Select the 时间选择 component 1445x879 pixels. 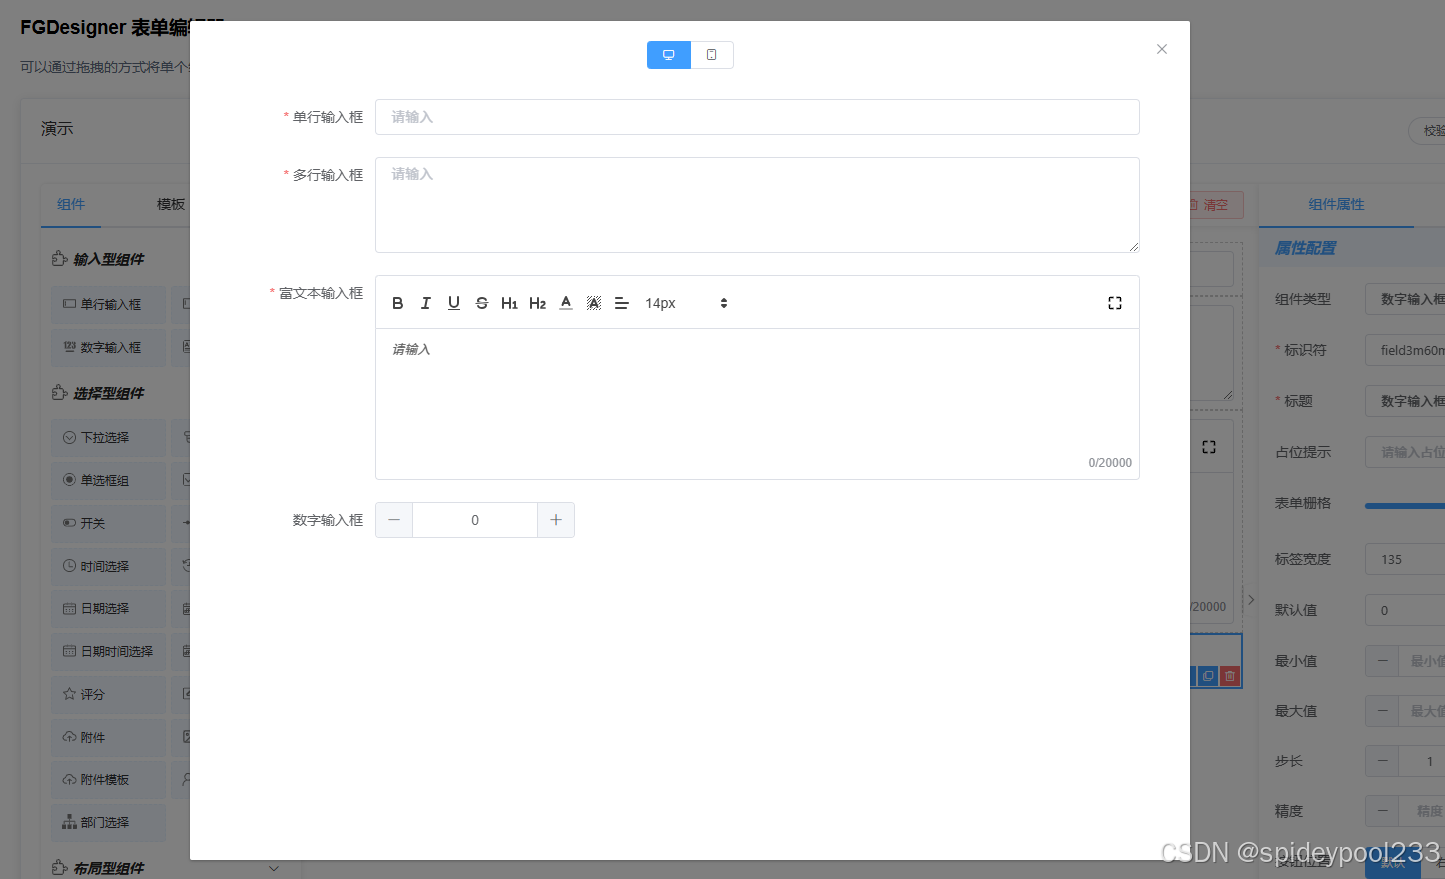(x=108, y=566)
